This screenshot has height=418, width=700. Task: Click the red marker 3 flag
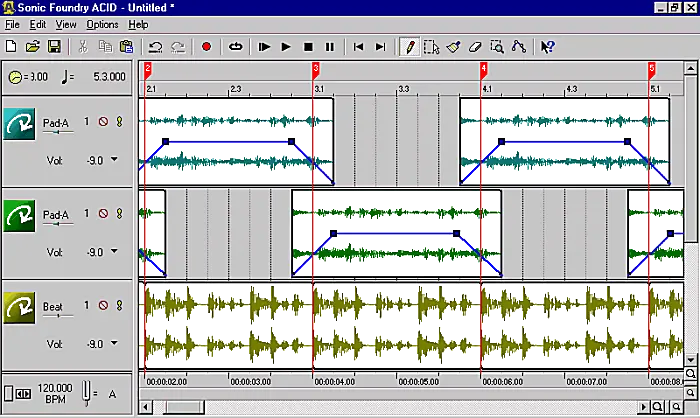click(316, 69)
